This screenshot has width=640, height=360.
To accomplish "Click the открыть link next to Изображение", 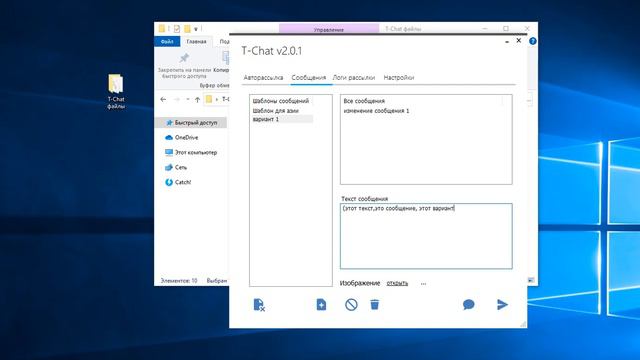I will [397, 283].
